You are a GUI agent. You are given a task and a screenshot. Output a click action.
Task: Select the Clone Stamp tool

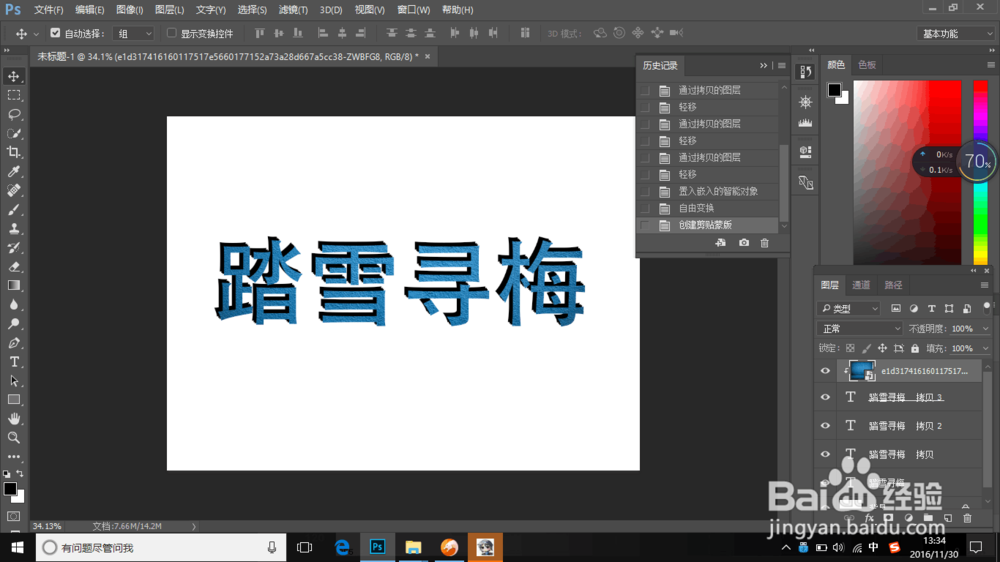click(x=13, y=228)
